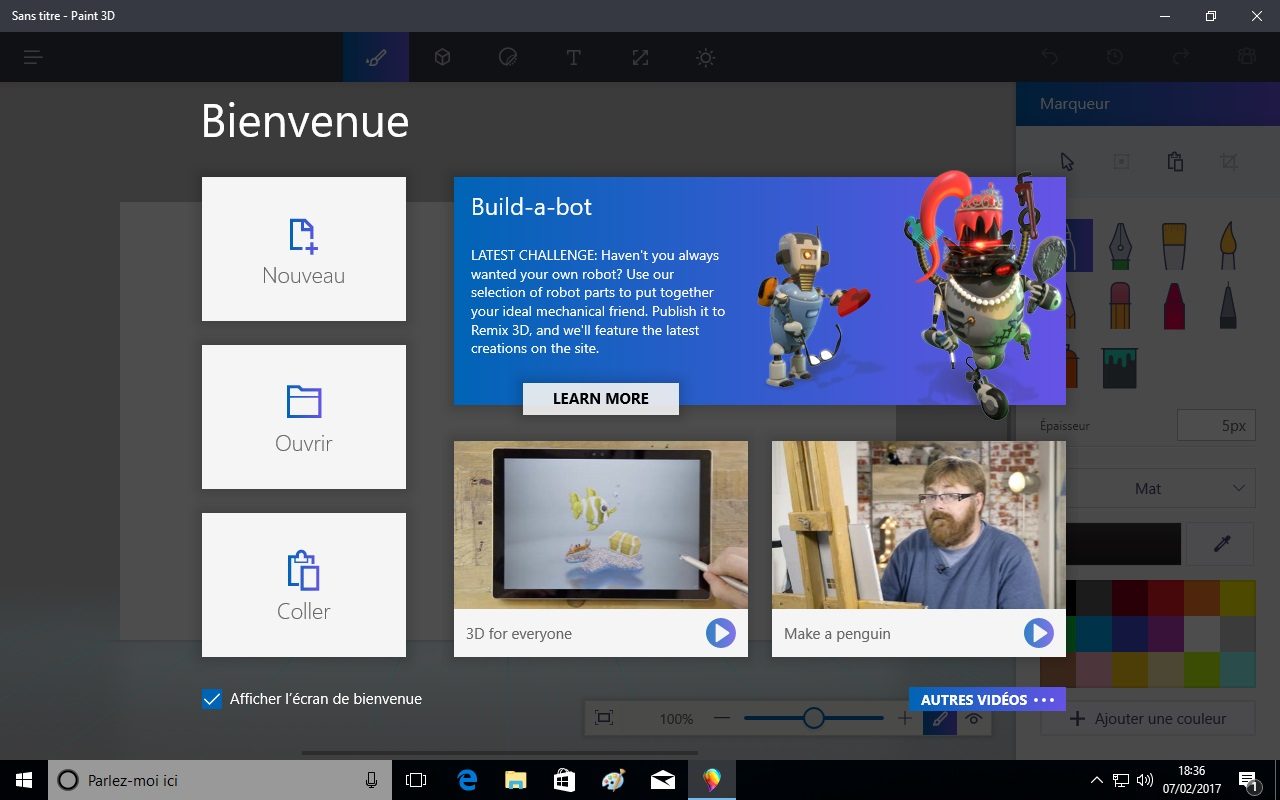Play the 3D for everyone video
The width and height of the screenshot is (1280, 800).
coord(720,633)
